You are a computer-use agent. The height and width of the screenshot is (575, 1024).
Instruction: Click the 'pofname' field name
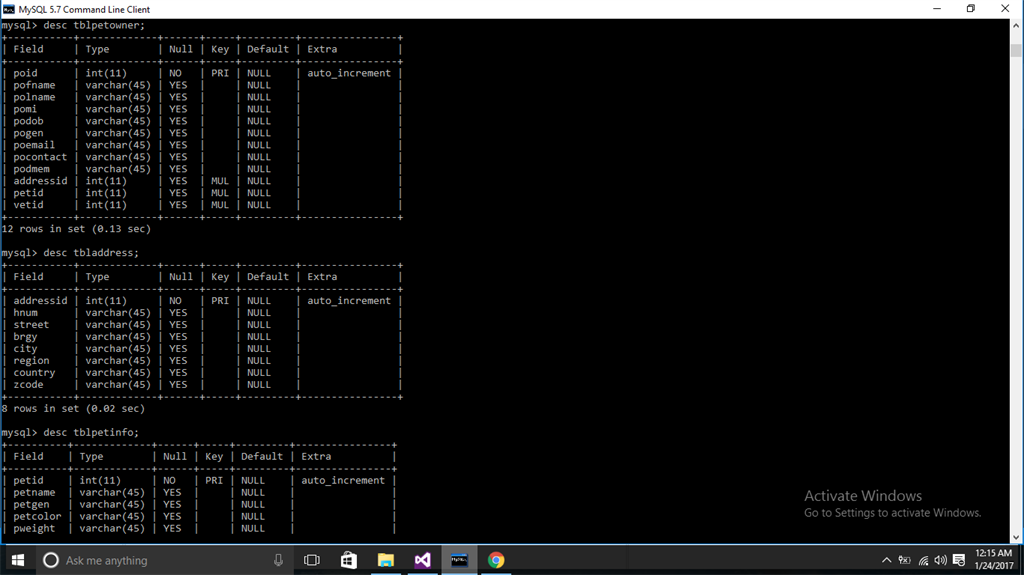click(x=34, y=85)
